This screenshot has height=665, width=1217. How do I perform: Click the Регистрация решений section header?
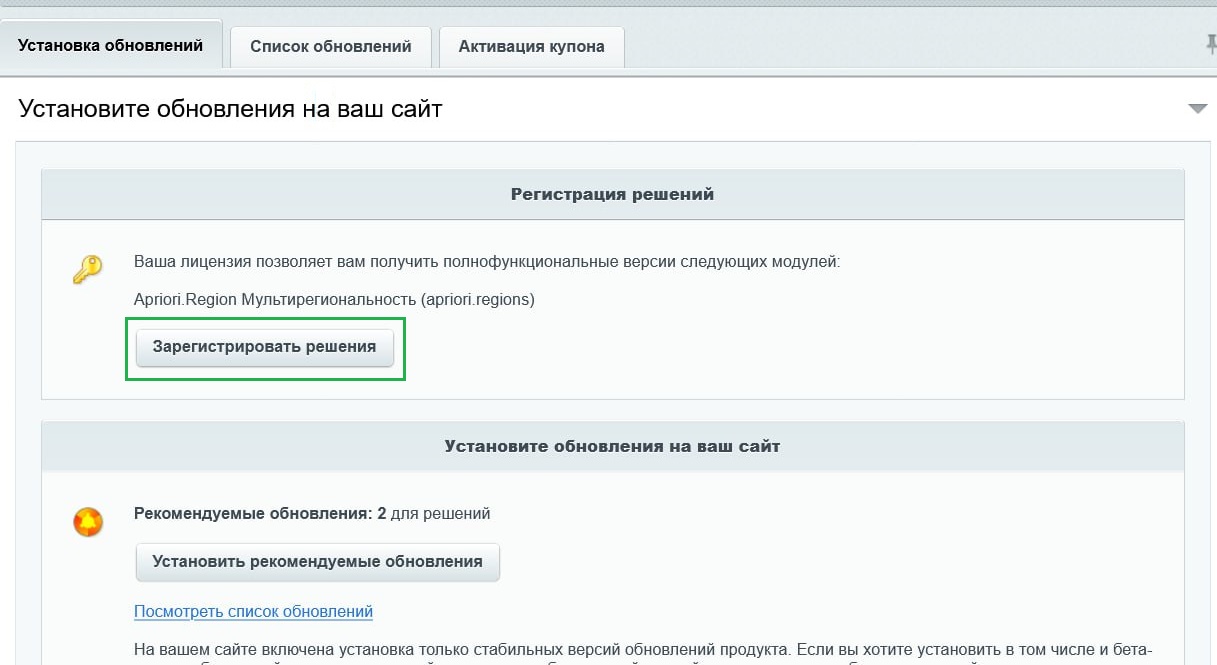pos(612,194)
